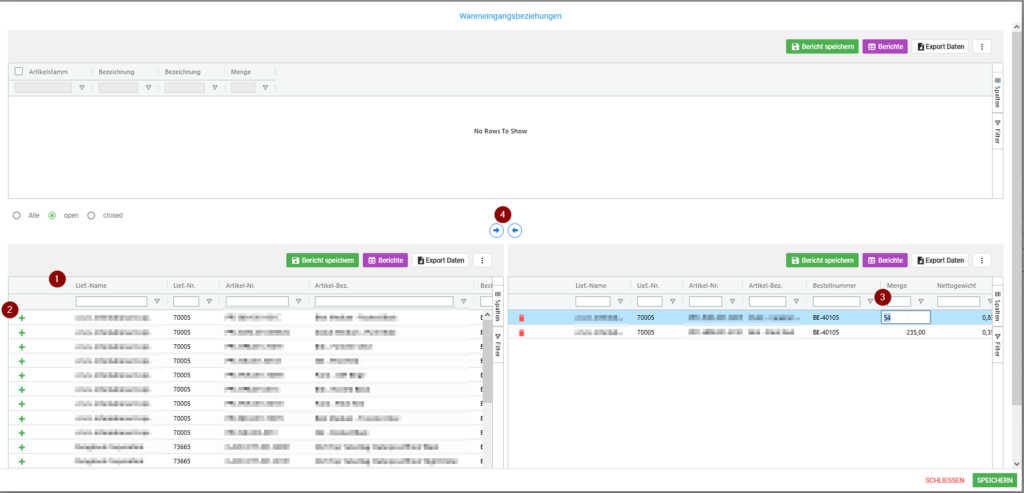Select the Alle radio button

click(x=17, y=215)
